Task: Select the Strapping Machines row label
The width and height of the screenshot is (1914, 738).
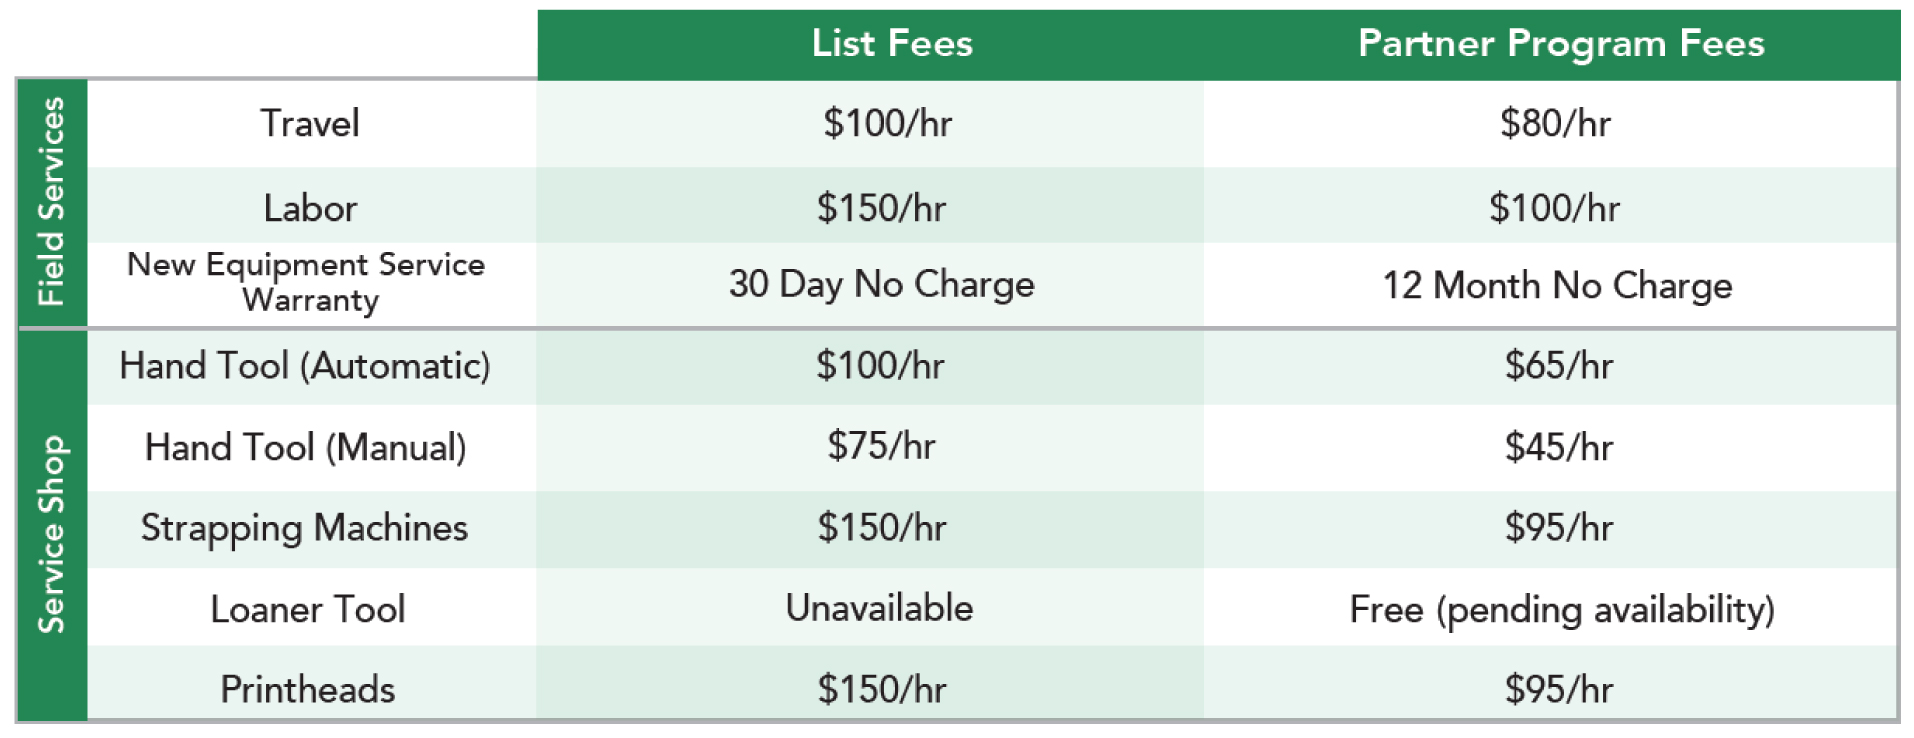Action: [x=304, y=528]
